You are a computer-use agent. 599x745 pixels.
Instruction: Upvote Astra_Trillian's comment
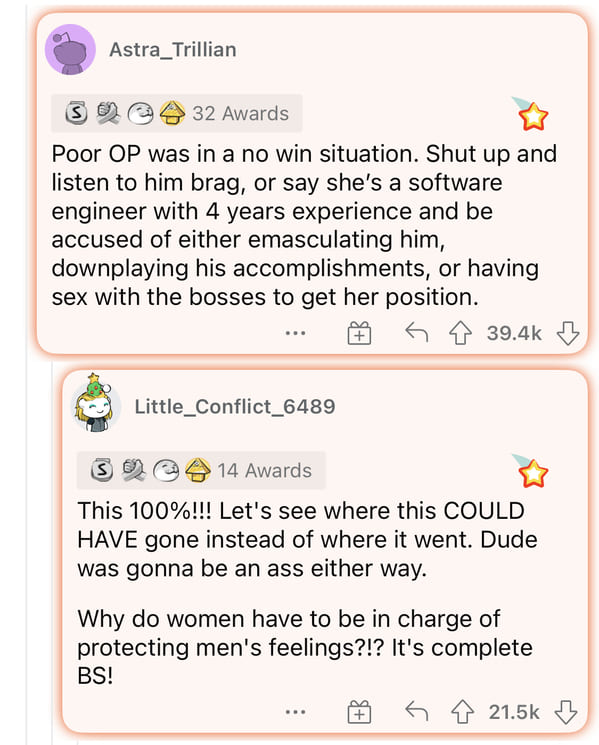tap(460, 333)
